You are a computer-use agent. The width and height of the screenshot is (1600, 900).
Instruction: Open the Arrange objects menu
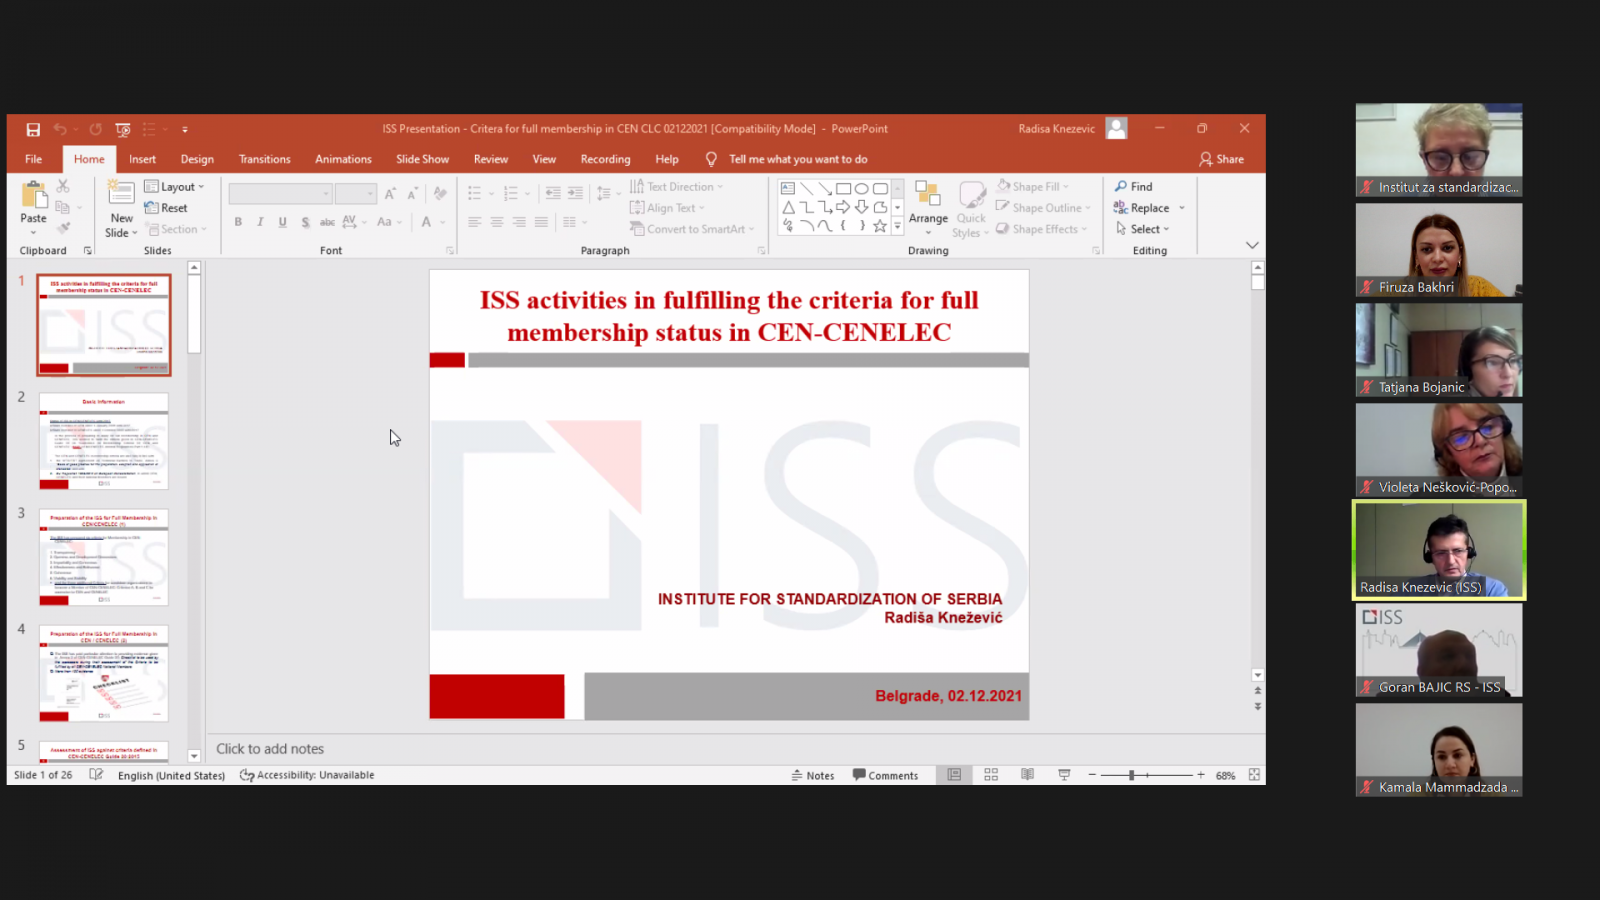[928, 209]
